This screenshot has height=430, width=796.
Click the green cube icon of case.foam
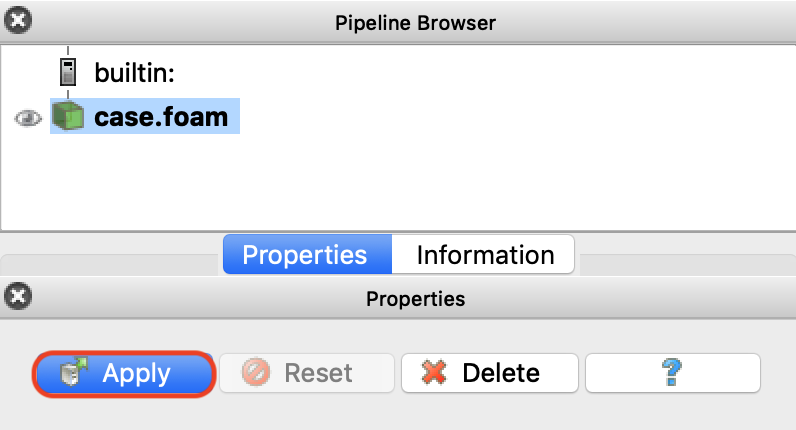pyautogui.click(x=68, y=118)
